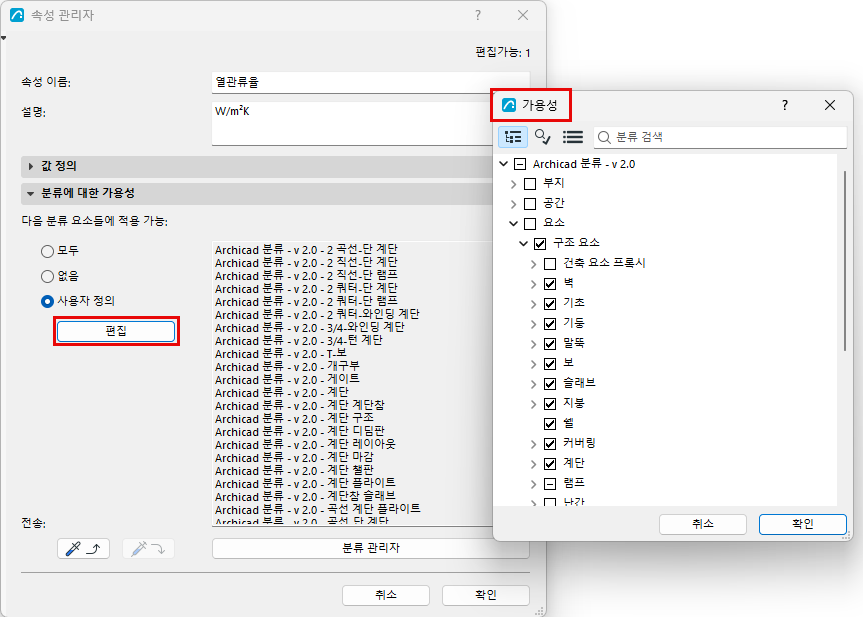Select the 없음 radio button

(47, 276)
